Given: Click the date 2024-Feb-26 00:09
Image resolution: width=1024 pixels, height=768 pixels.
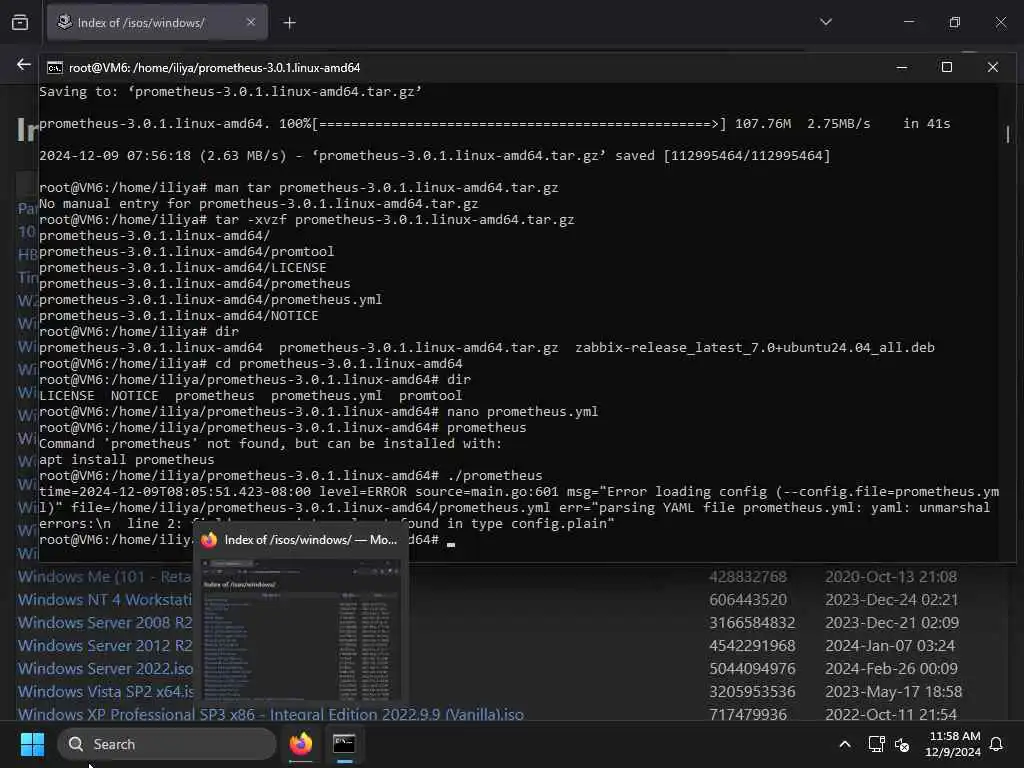Looking at the screenshot, I should tap(891, 669).
